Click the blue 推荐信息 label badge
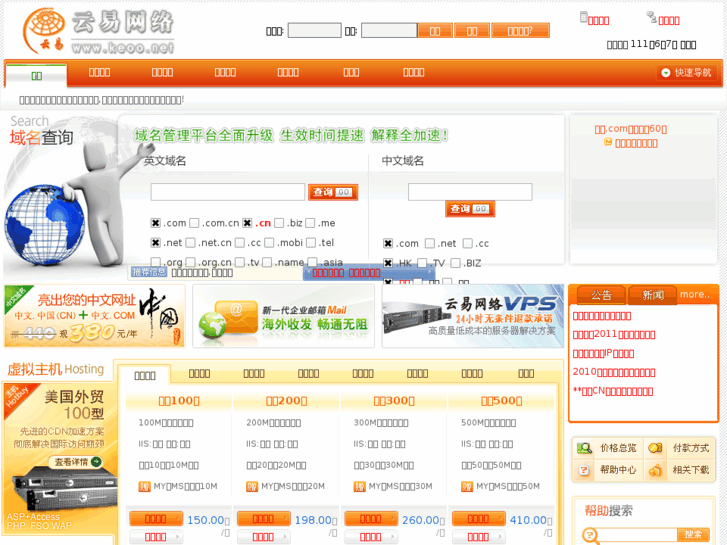Viewport: 727px width, 545px height. pyautogui.click(x=149, y=272)
